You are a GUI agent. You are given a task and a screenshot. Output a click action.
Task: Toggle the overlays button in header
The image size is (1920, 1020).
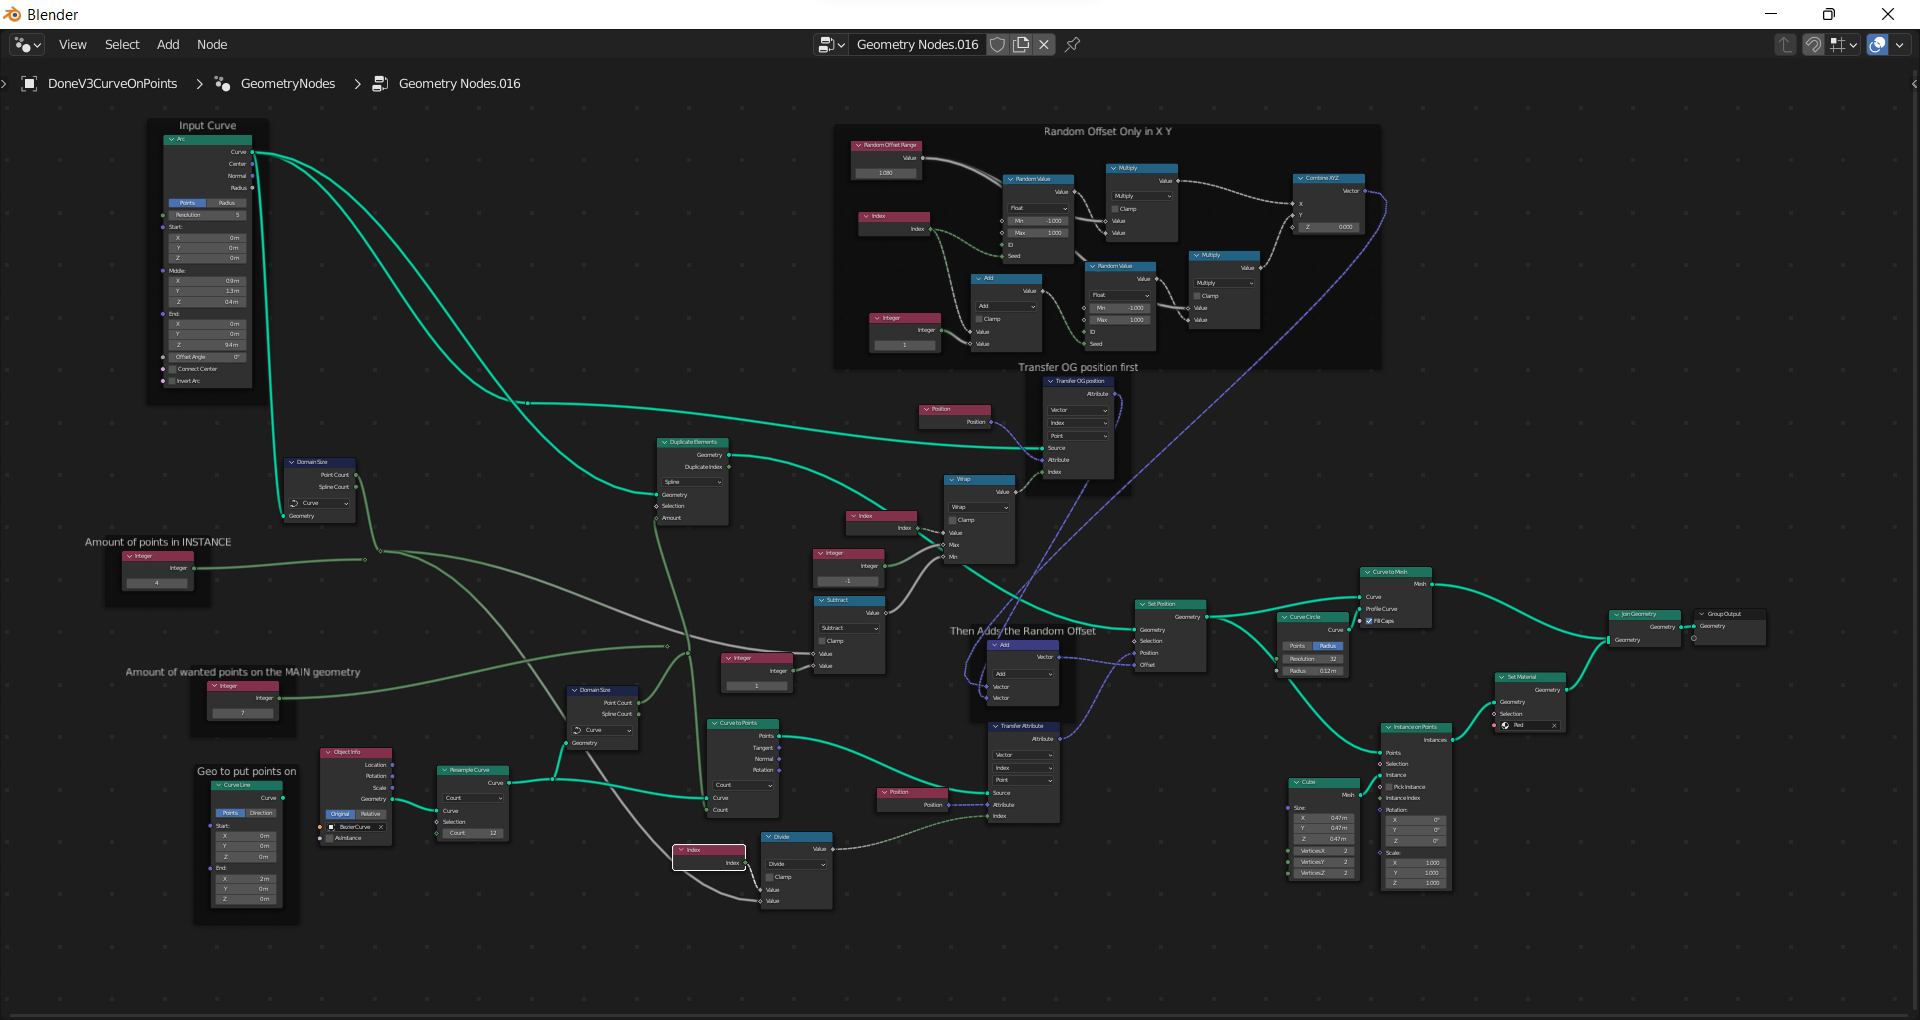1878,45
